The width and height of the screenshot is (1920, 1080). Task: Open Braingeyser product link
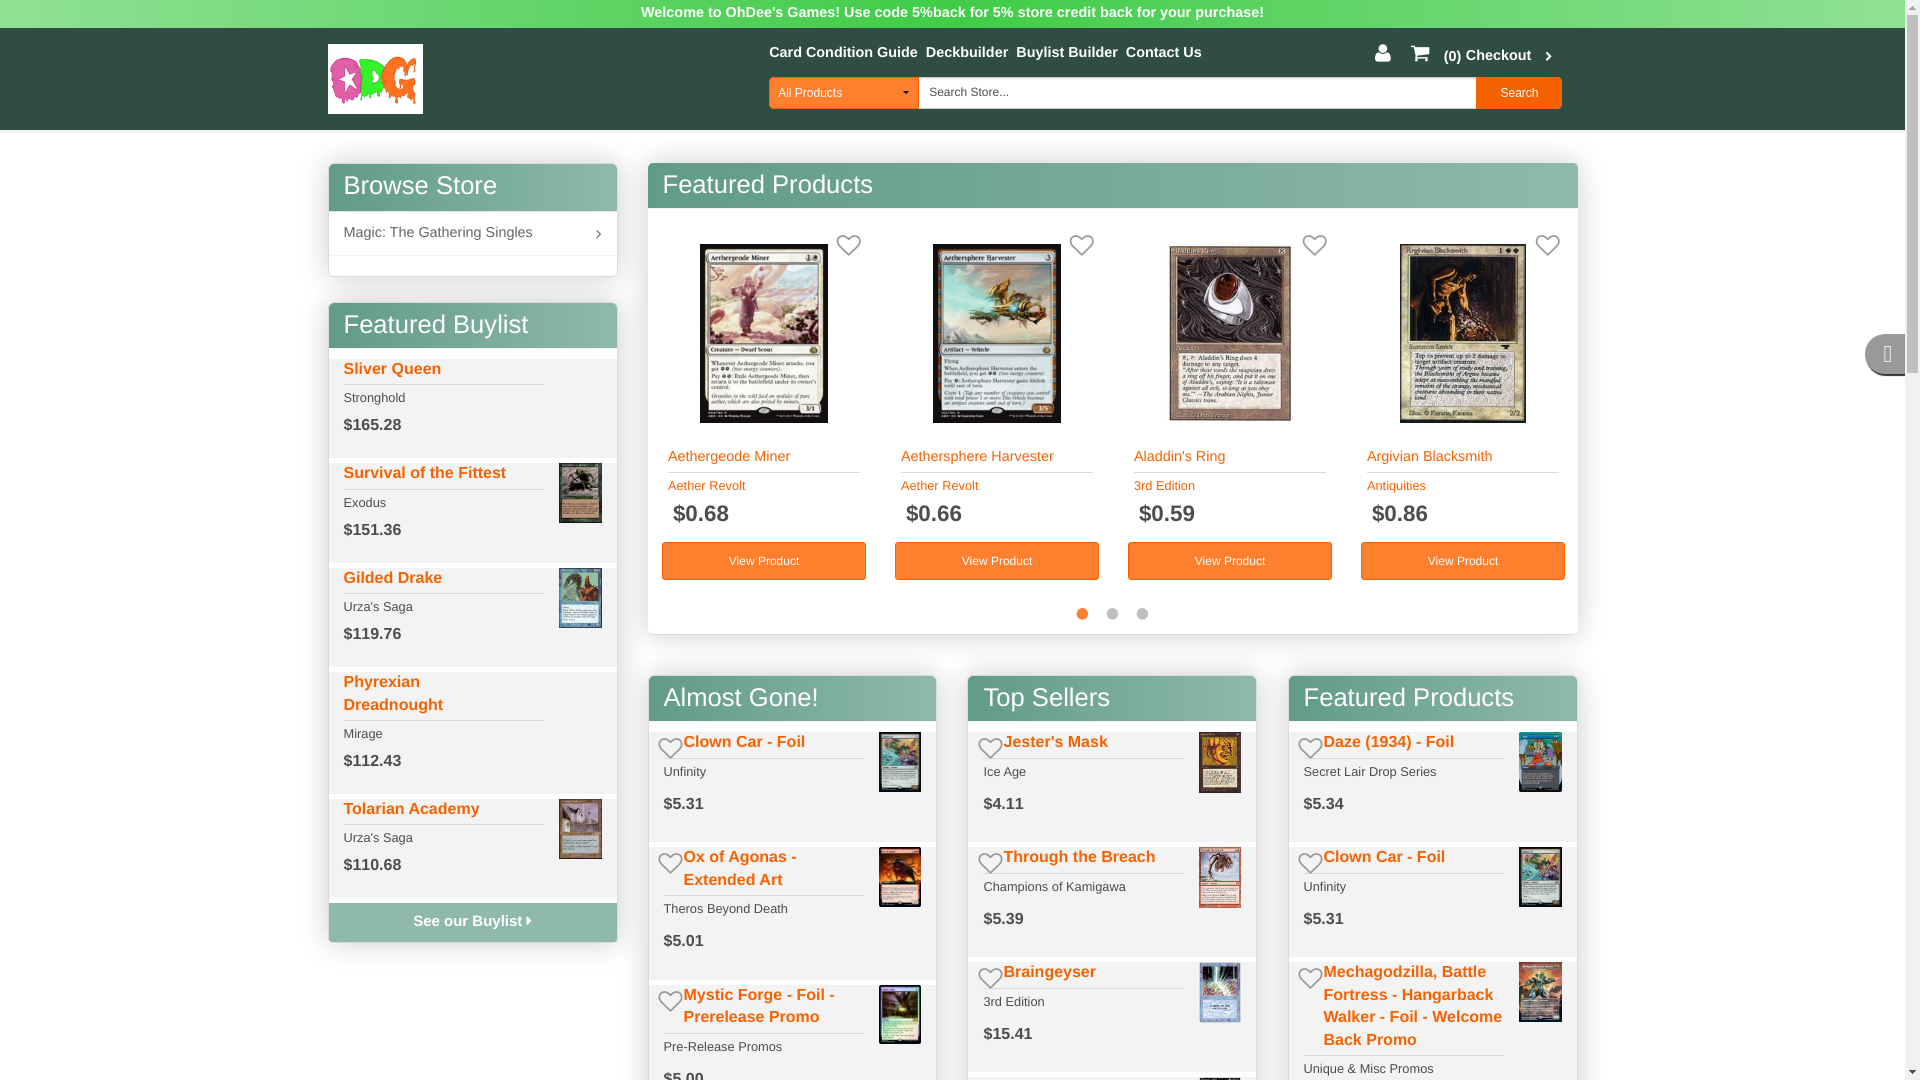(x=1049, y=972)
